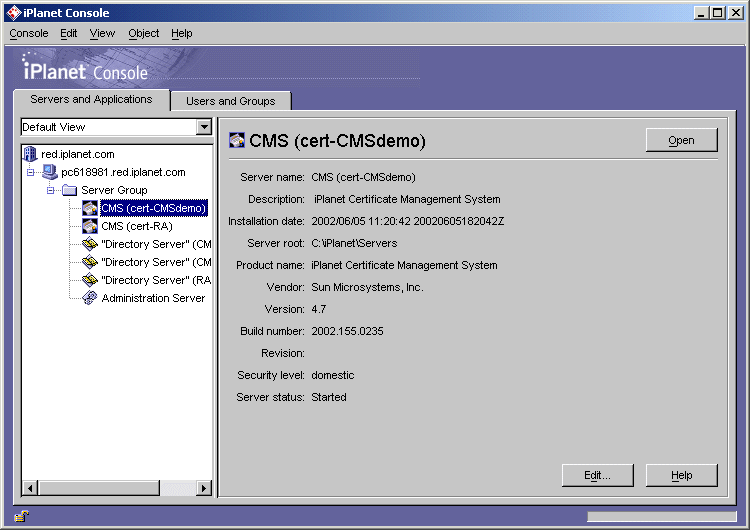750x530 pixels.
Task: Click the iPlanet Console title bar icon
Action: coord(14,13)
